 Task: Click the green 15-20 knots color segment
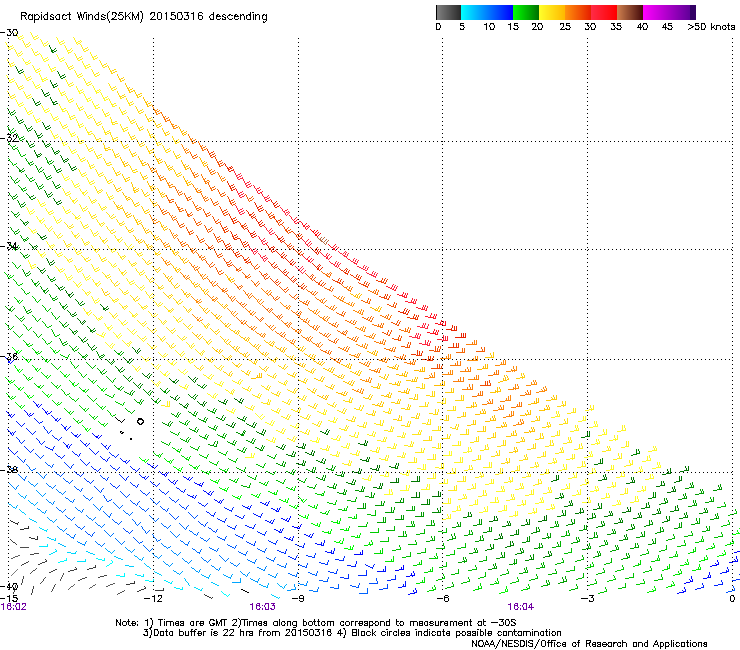click(x=526, y=12)
